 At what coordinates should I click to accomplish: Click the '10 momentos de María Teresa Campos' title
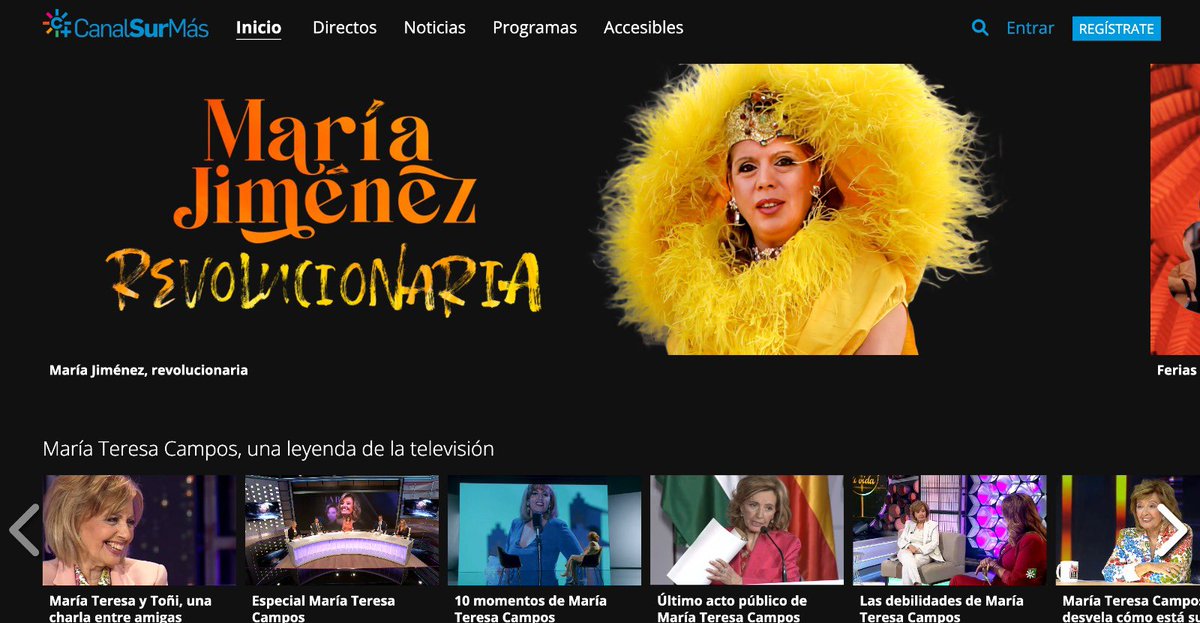531,608
